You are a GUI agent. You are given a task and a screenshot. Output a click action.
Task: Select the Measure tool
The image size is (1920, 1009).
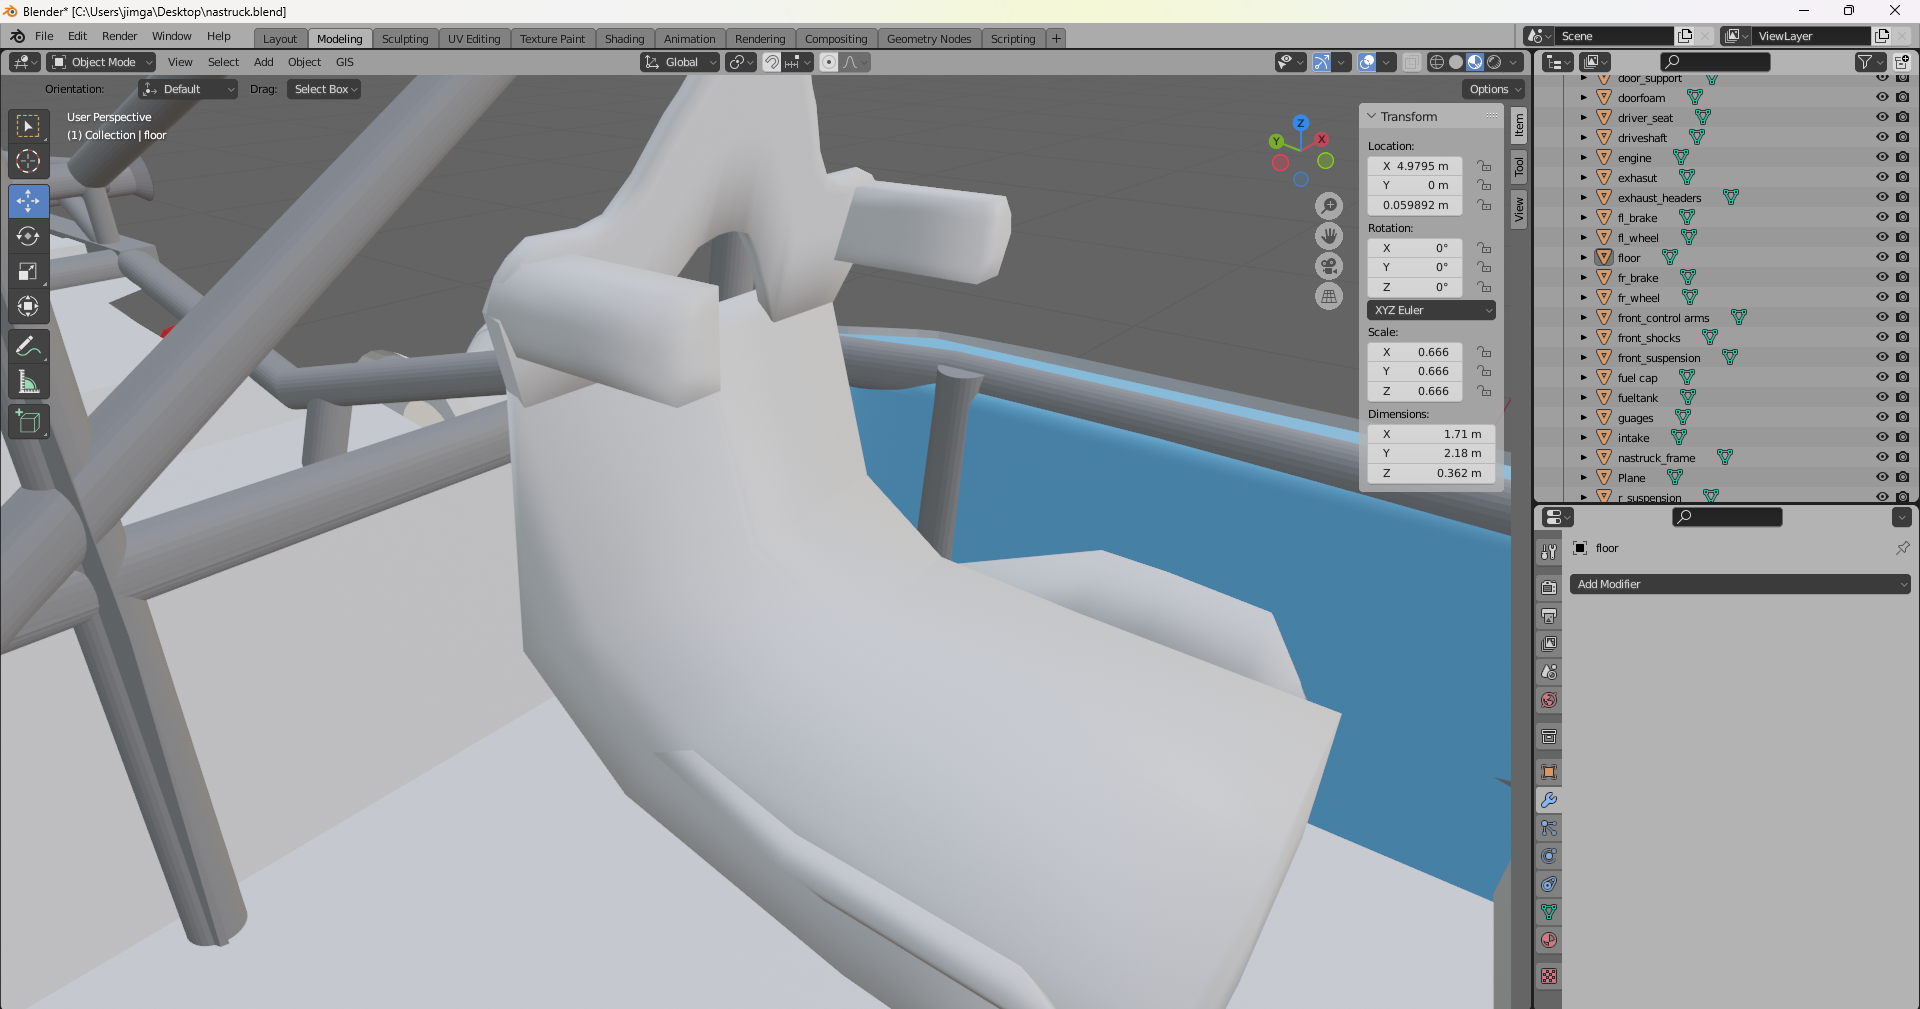[28, 382]
